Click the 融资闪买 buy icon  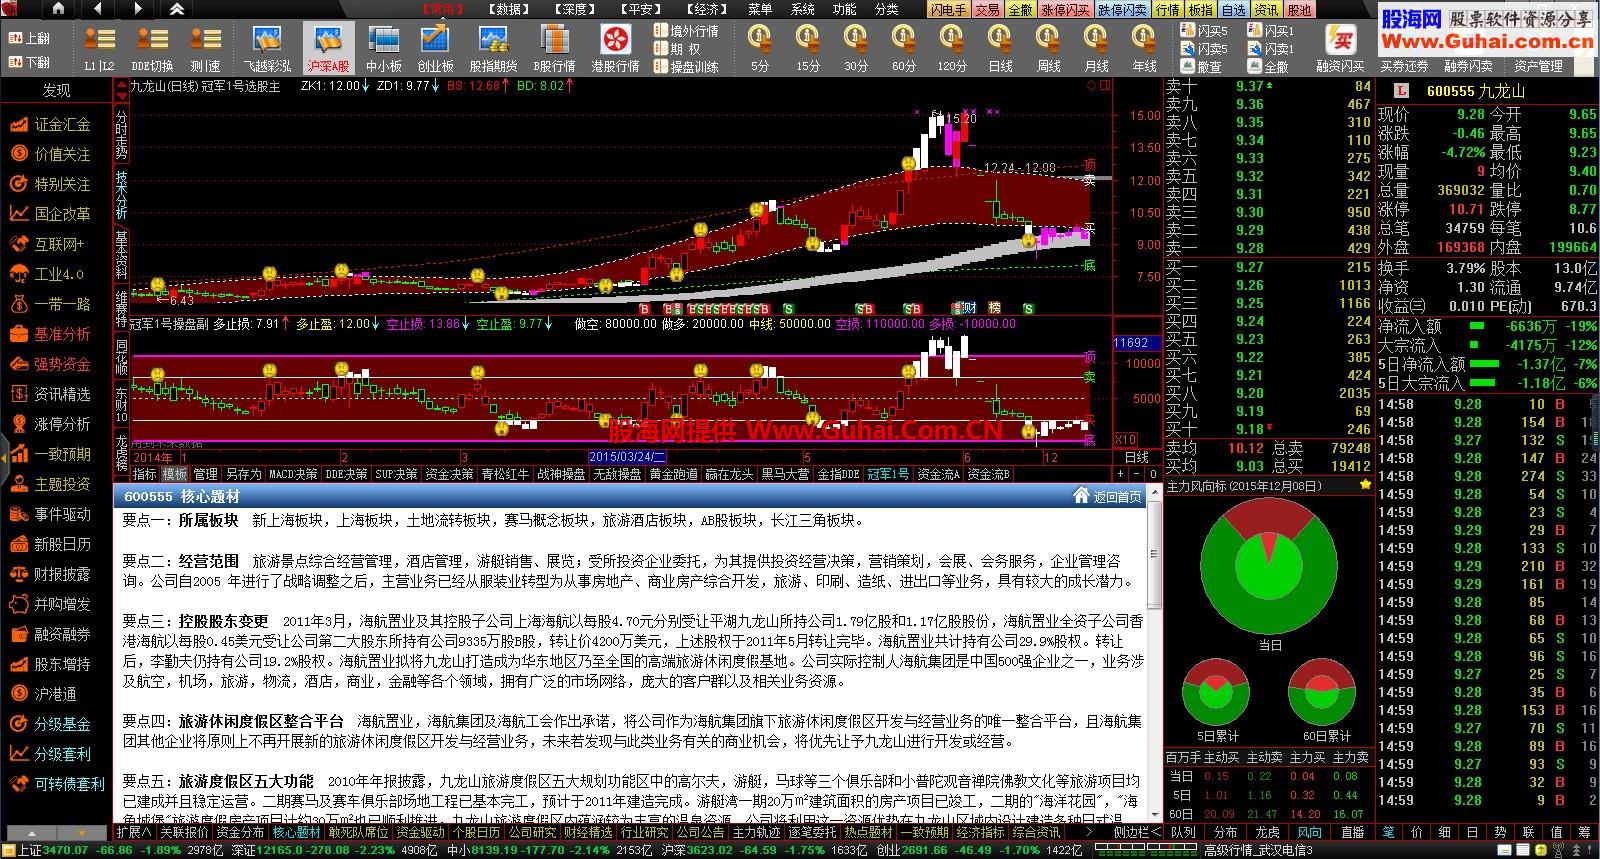1340,48
